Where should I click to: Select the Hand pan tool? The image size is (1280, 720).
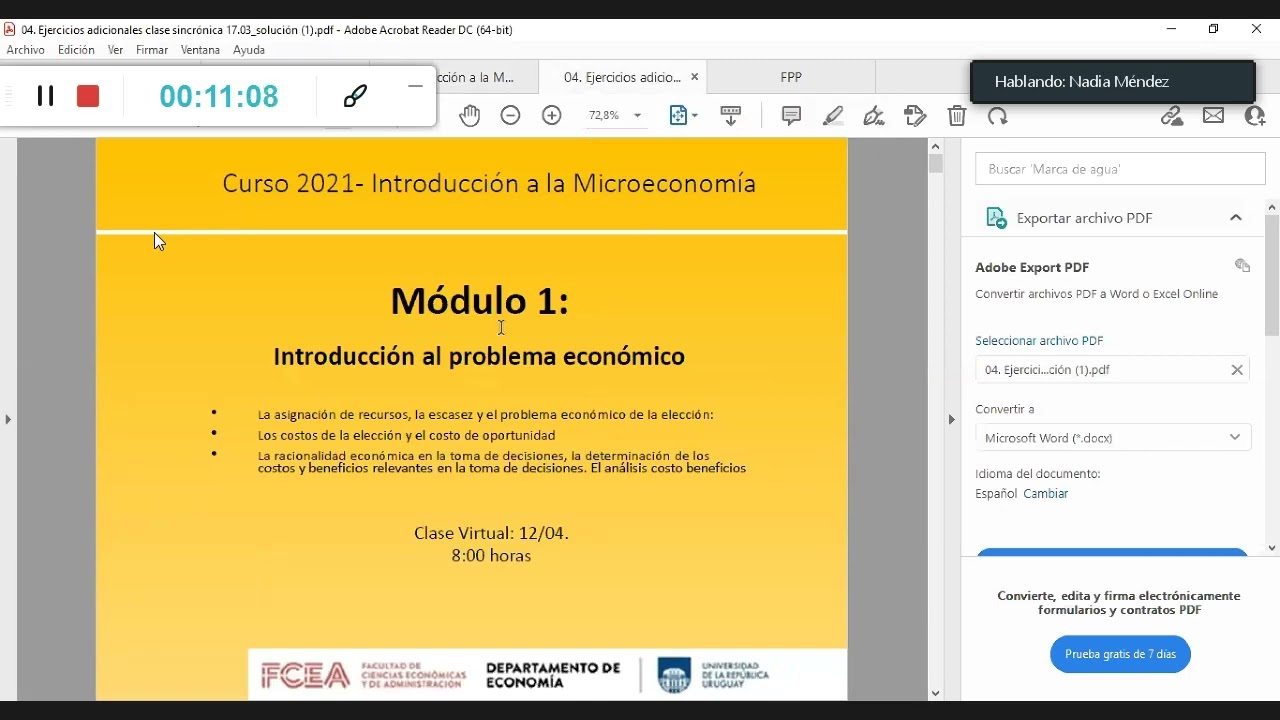(470, 116)
